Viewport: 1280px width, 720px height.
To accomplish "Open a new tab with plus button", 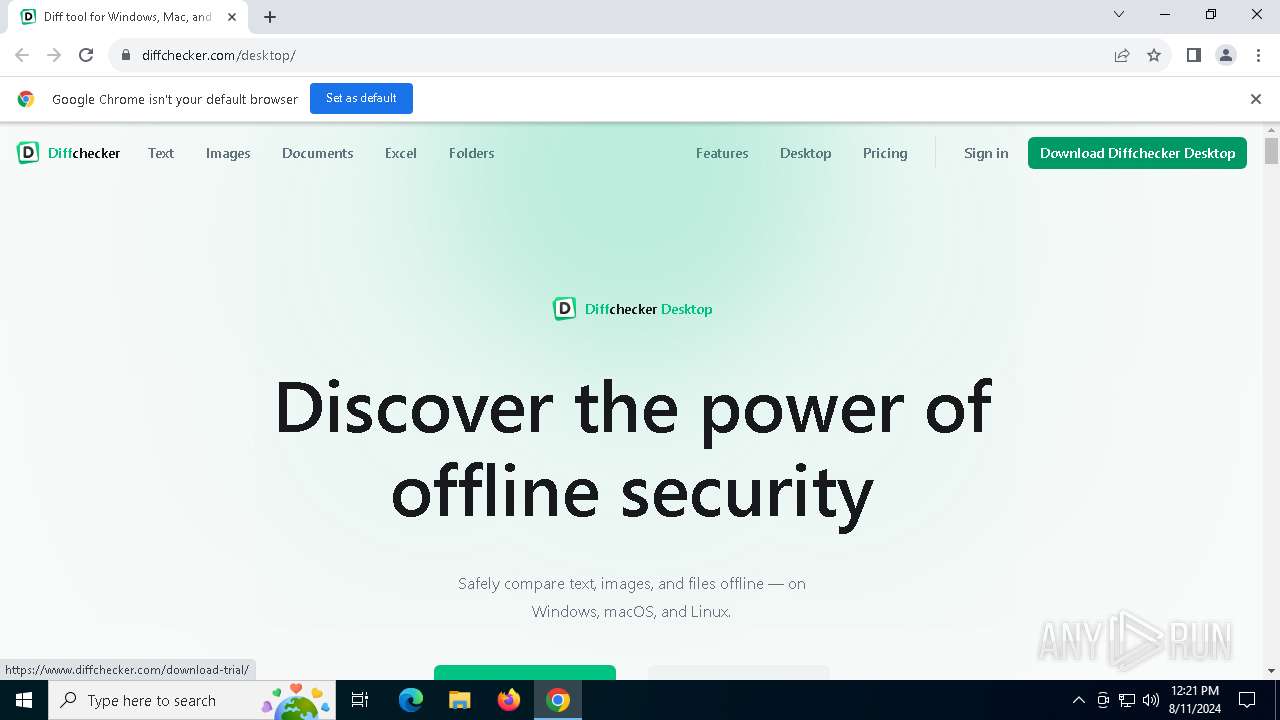I will 270,17.
